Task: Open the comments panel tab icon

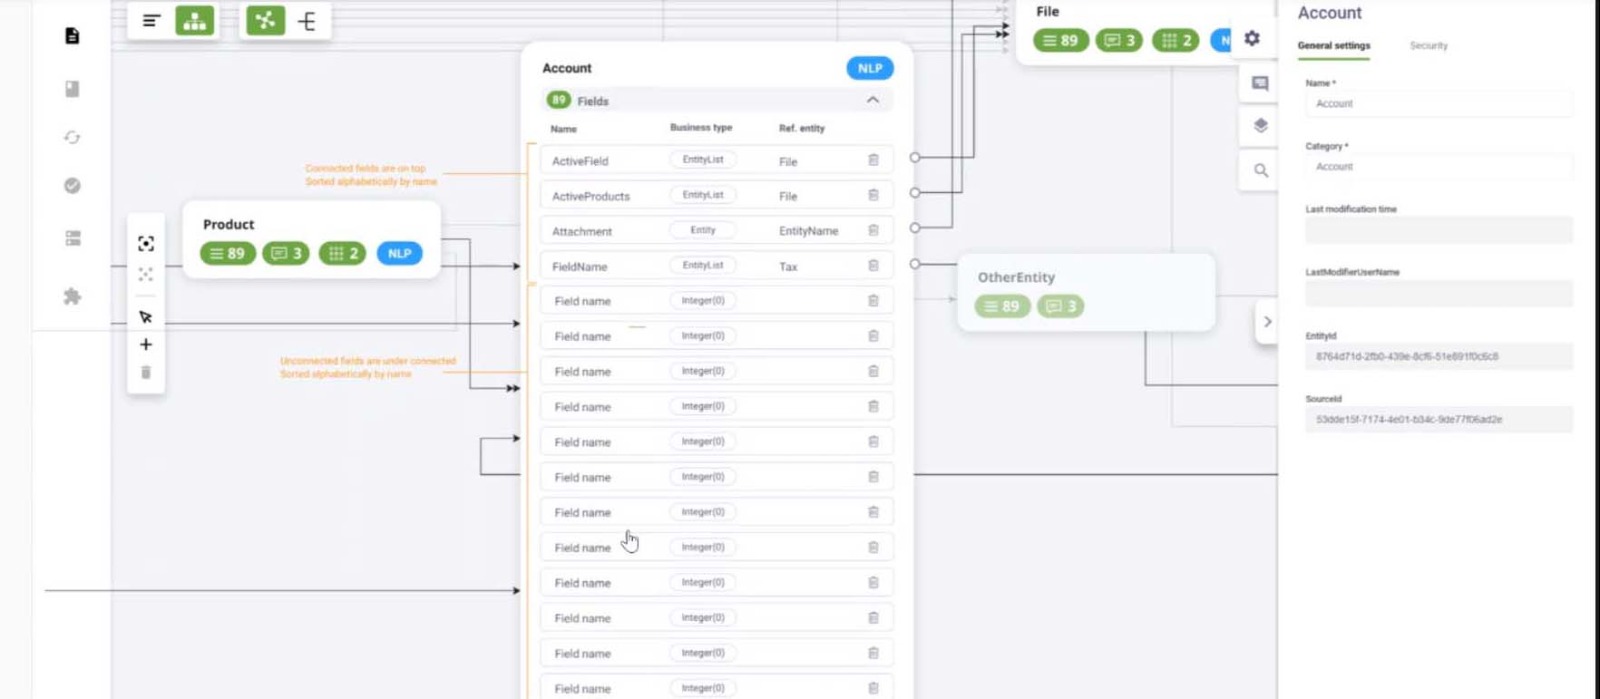Action: tap(1260, 83)
